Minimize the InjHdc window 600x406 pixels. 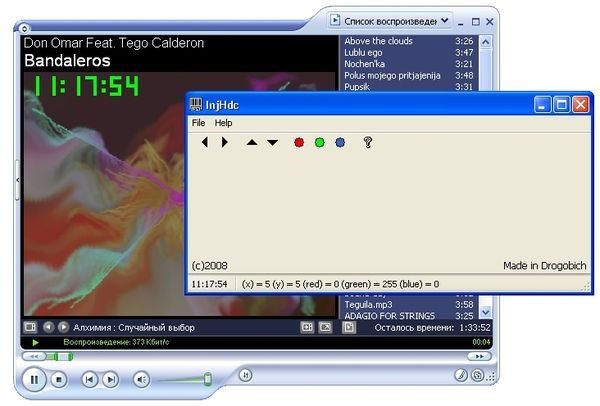(542, 104)
